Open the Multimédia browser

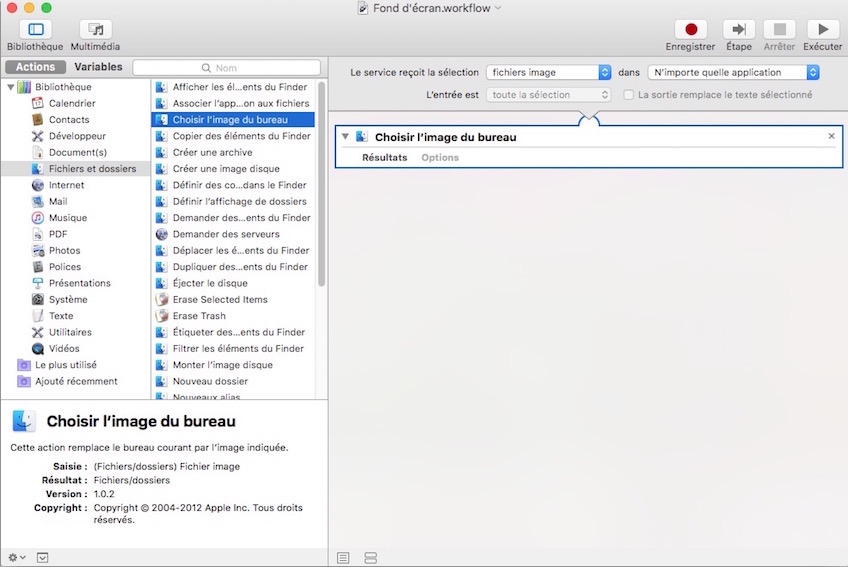point(95,29)
